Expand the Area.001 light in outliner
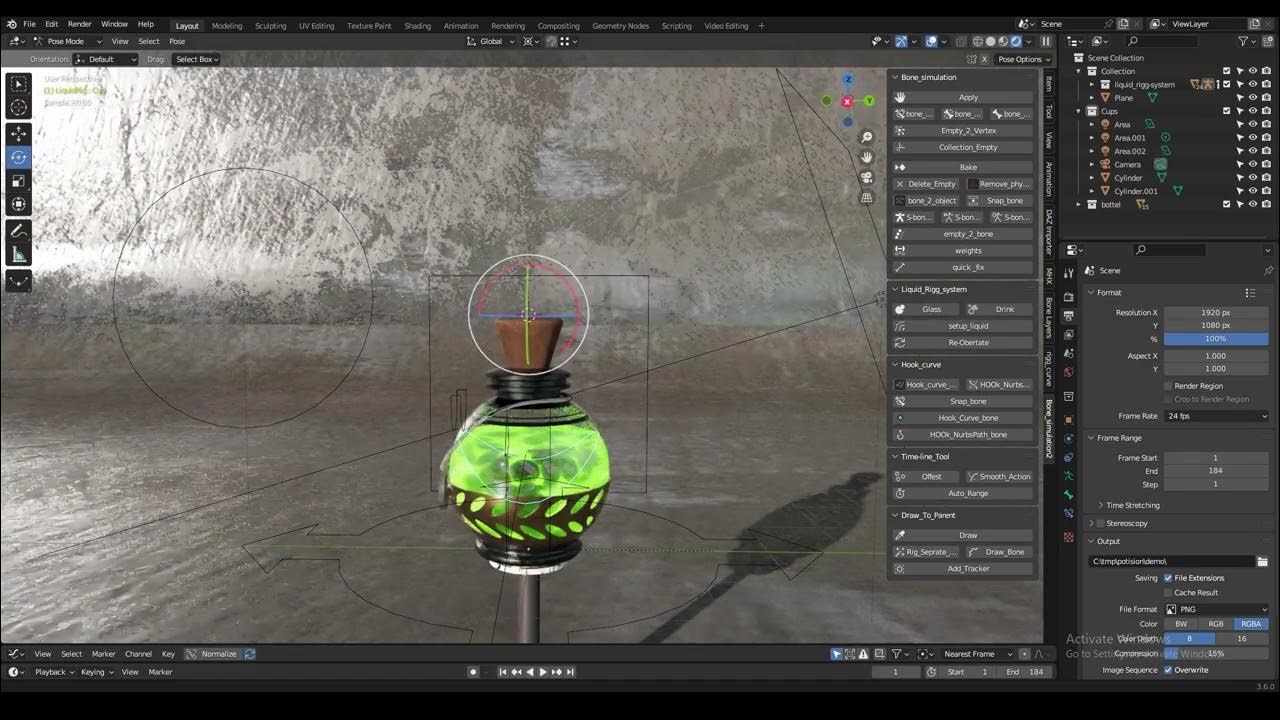Screen dimensions: 1280x720 (x=1092, y=138)
